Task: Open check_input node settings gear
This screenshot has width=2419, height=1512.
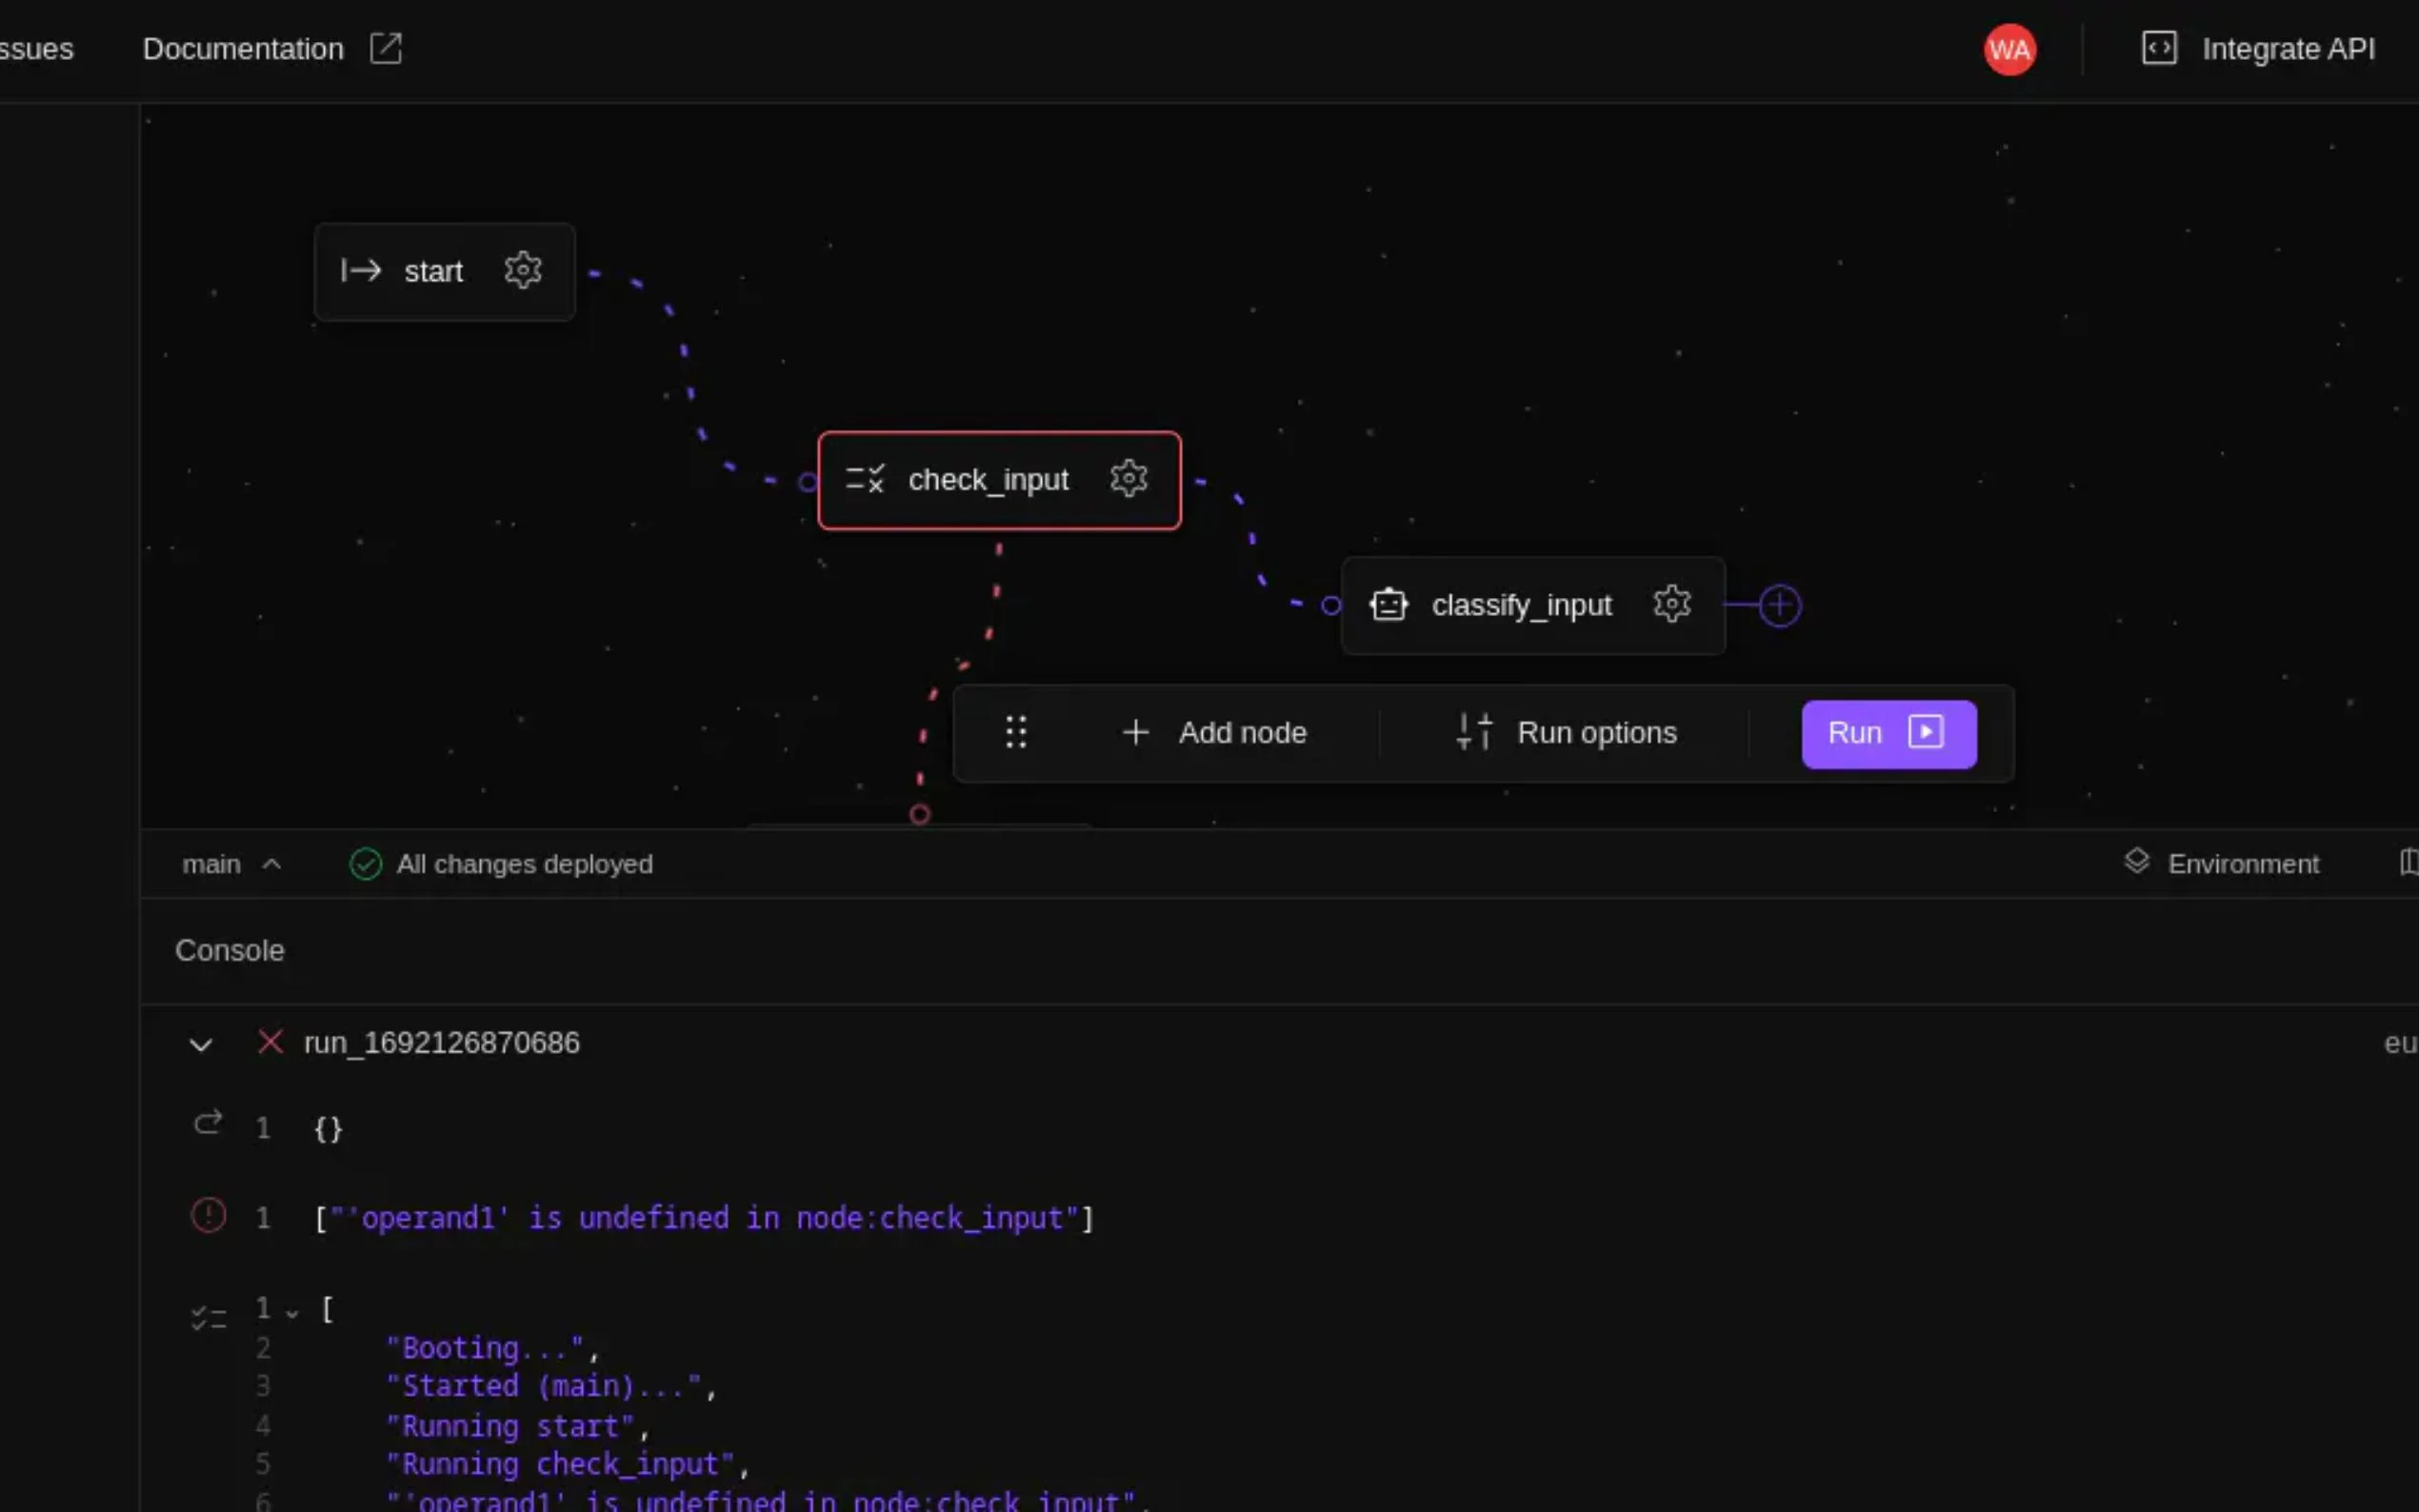Action: [x=1128, y=479]
